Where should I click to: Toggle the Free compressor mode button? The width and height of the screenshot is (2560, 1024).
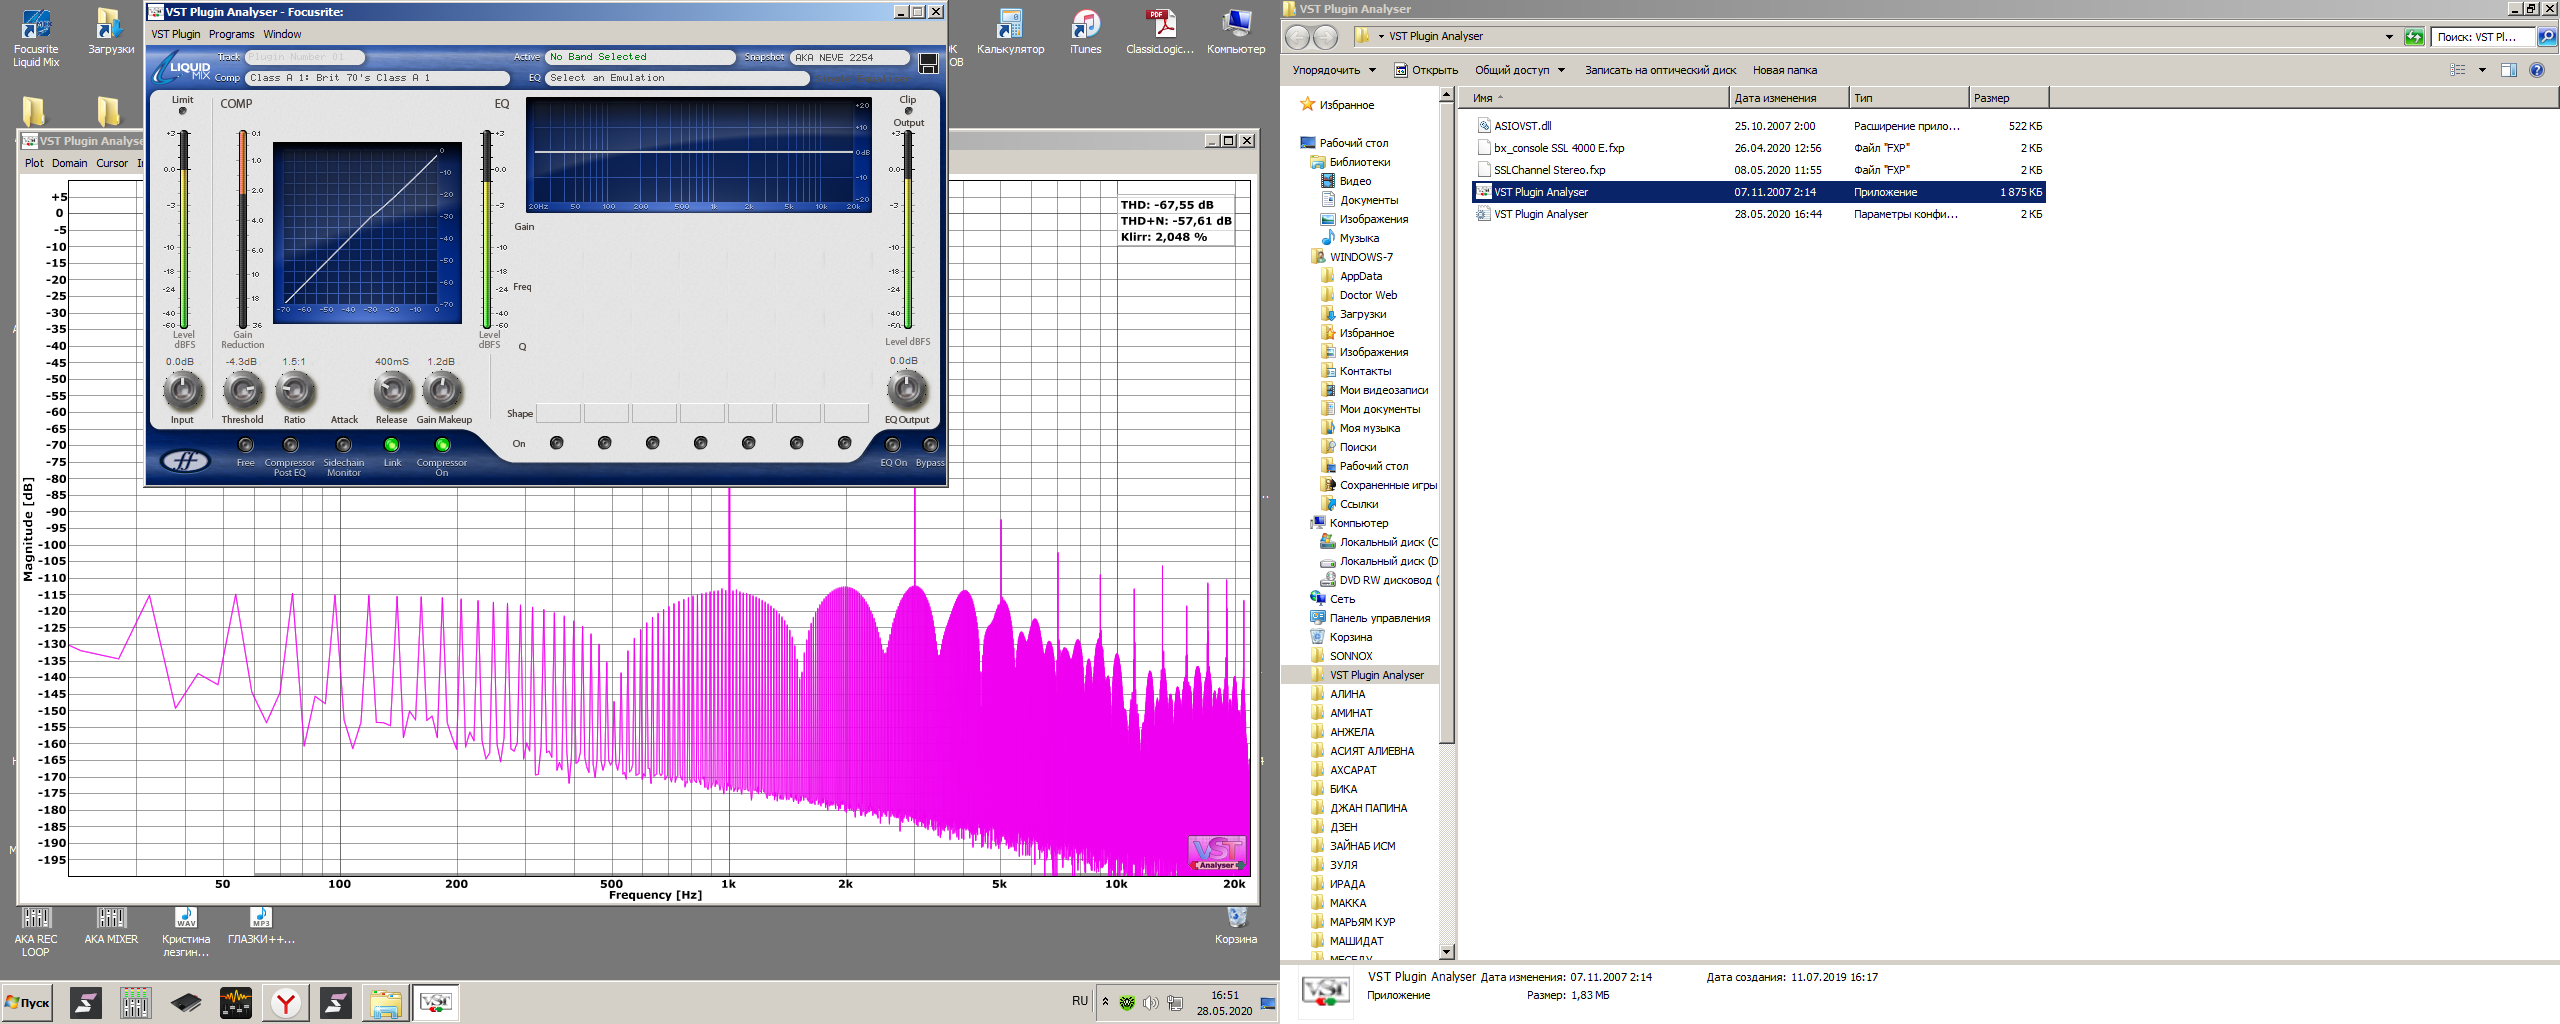click(x=245, y=445)
